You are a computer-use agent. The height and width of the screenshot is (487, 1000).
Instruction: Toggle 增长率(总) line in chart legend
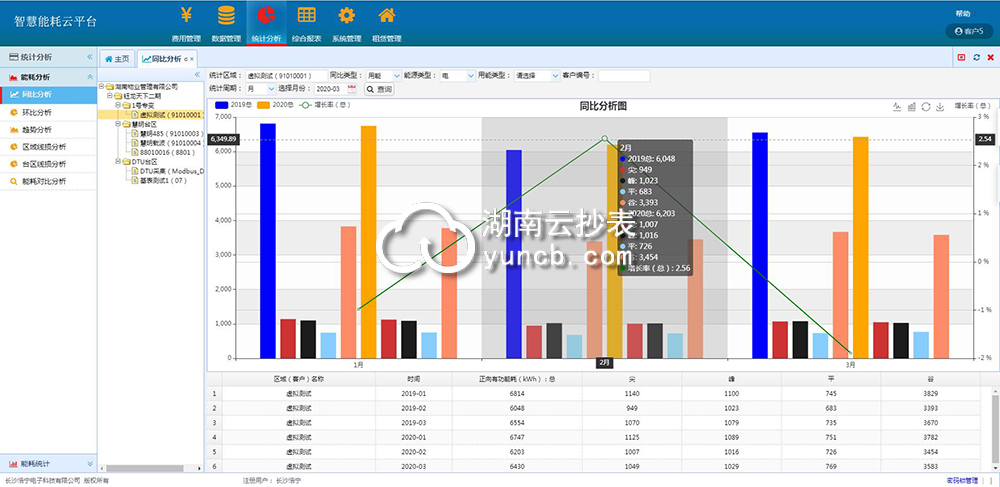[322, 104]
